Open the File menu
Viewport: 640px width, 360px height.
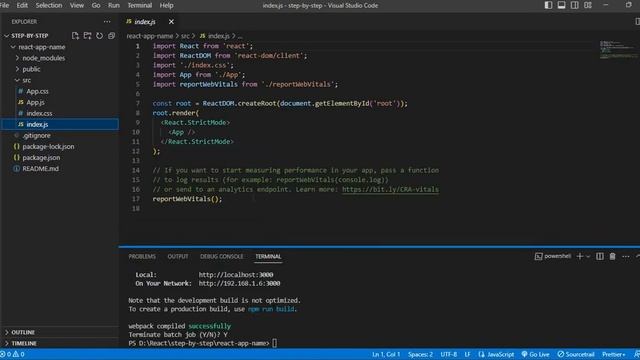point(4,5)
